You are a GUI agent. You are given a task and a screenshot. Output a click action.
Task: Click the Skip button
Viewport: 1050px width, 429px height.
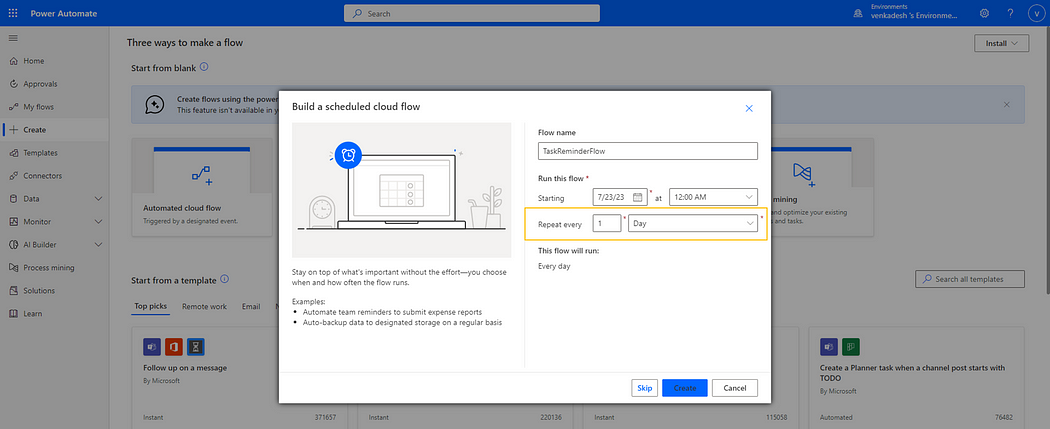coord(644,388)
